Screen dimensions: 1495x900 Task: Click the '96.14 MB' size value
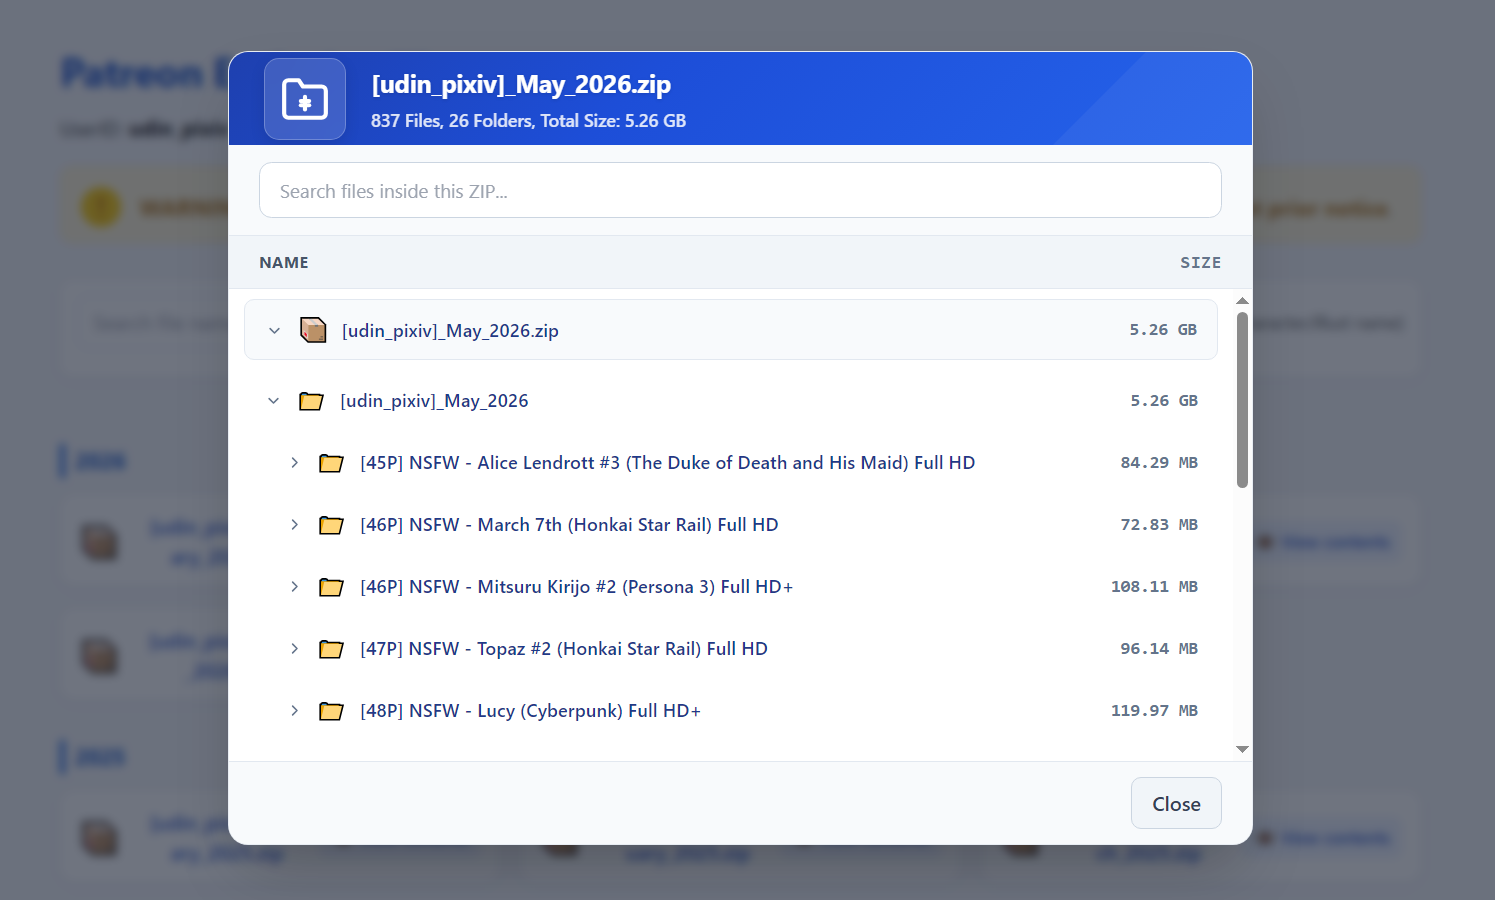point(1159,649)
